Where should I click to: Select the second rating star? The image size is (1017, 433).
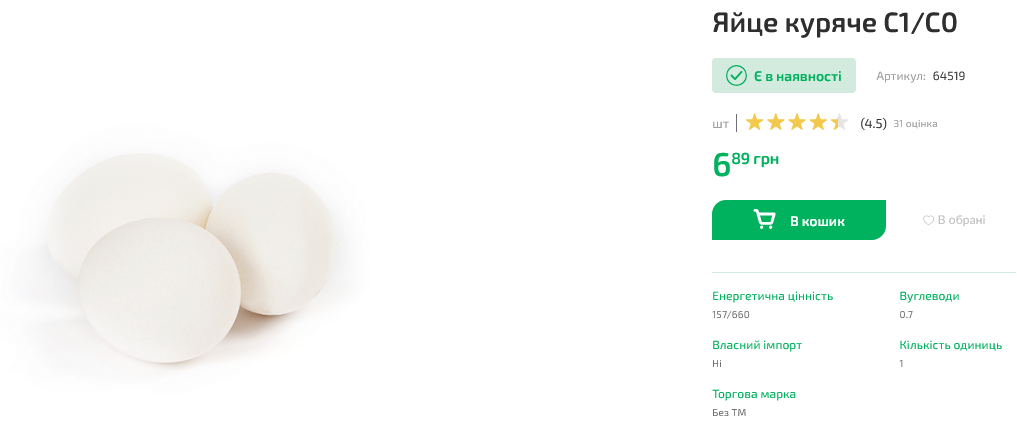tap(775, 123)
